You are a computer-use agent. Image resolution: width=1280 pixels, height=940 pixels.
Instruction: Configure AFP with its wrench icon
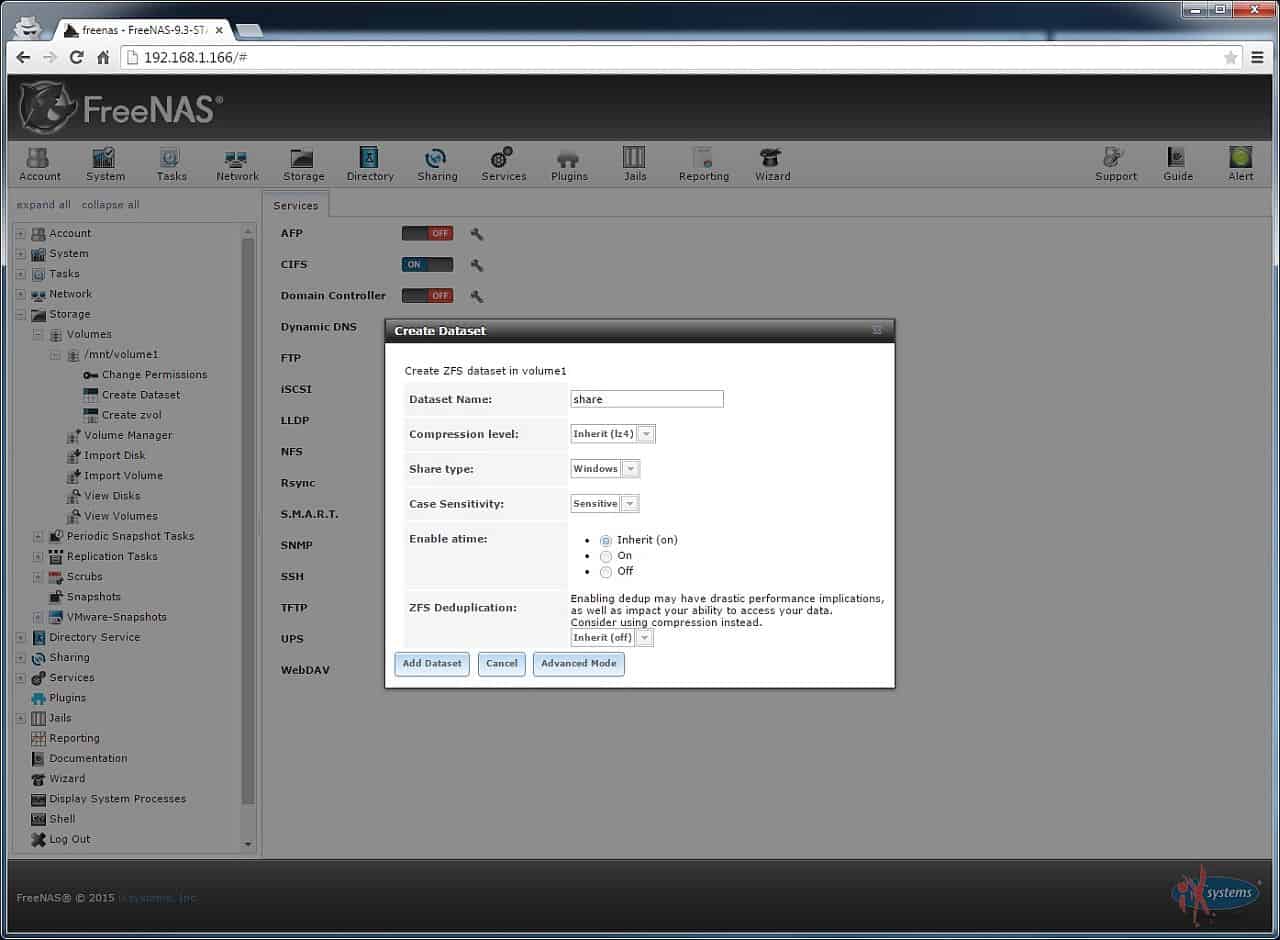click(x=477, y=234)
